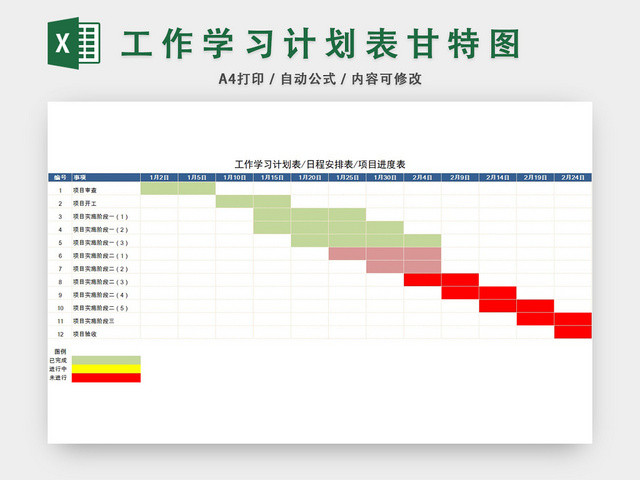This screenshot has width=640, height=480.
Task: Select the 2月14日 date header
Action: [498, 178]
